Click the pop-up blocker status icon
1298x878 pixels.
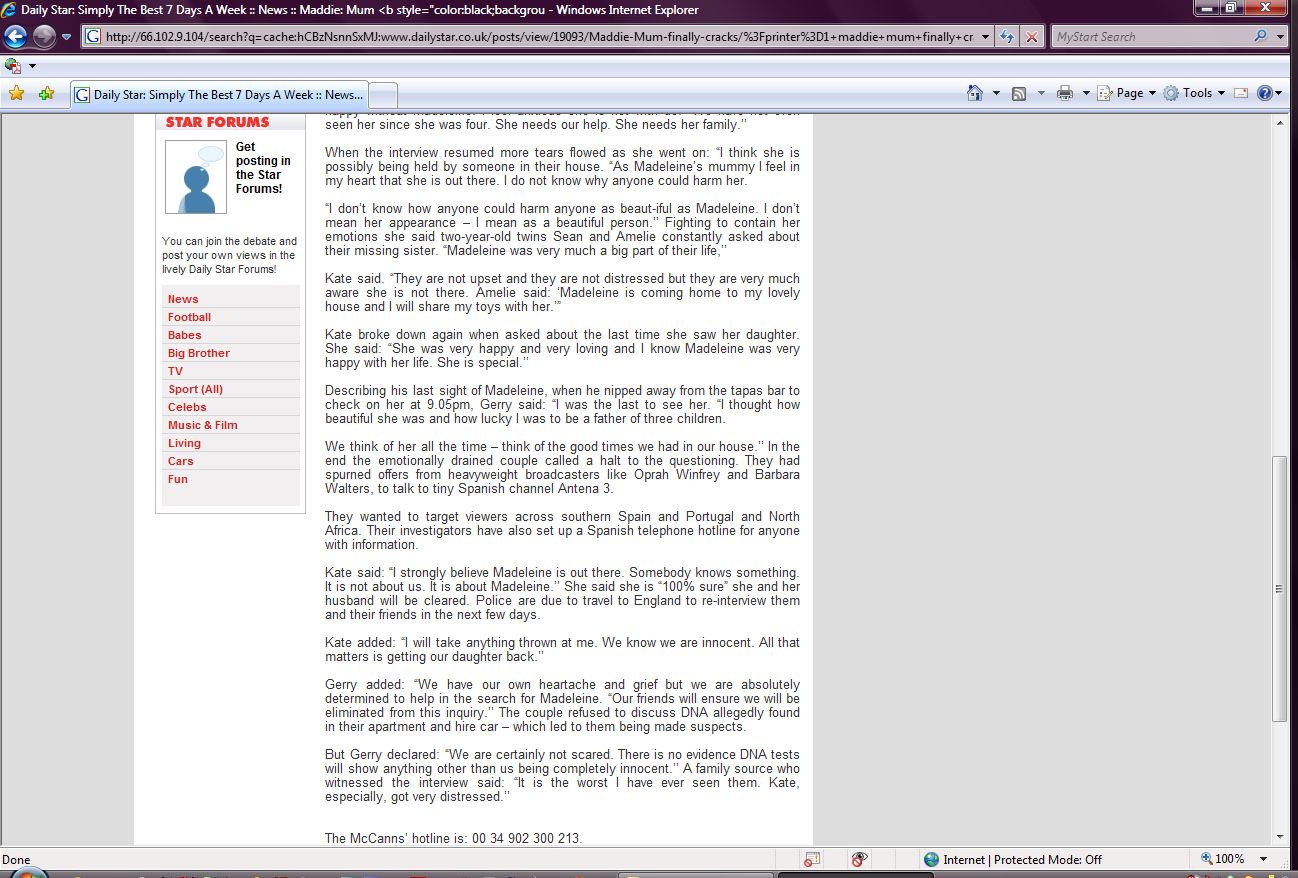click(812, 859)
